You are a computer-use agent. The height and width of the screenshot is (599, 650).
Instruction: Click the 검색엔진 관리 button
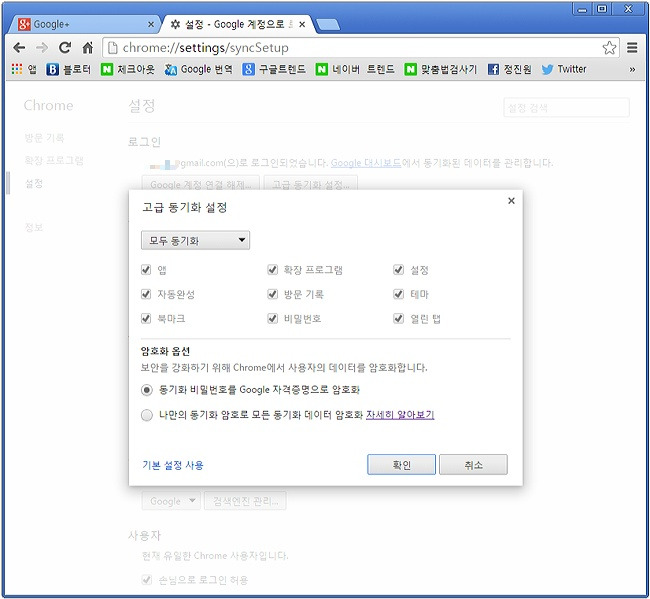tap(245, 501)
